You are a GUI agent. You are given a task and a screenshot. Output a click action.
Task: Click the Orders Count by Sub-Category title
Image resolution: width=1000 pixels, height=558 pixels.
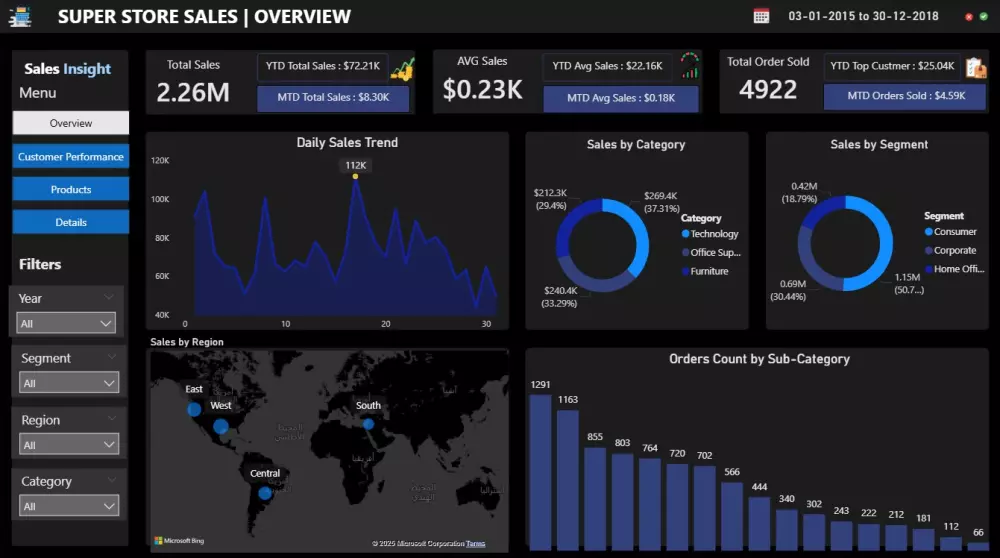pos(759,359)
